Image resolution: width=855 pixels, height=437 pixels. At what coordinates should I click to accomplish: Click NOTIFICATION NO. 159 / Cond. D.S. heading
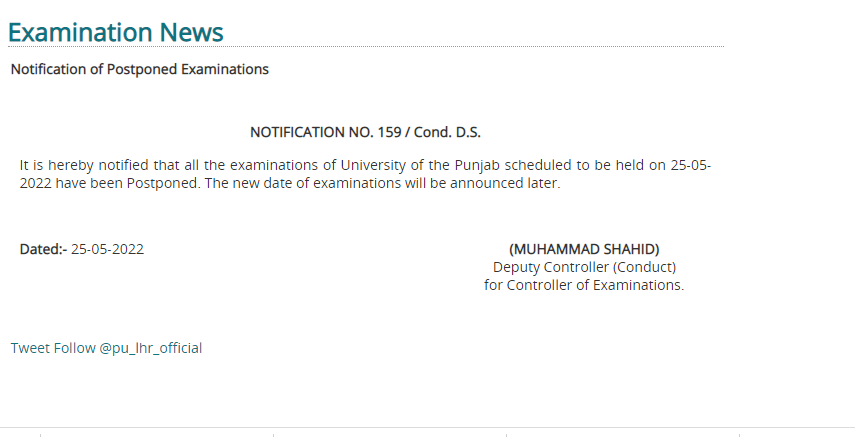tap(365, 132)
